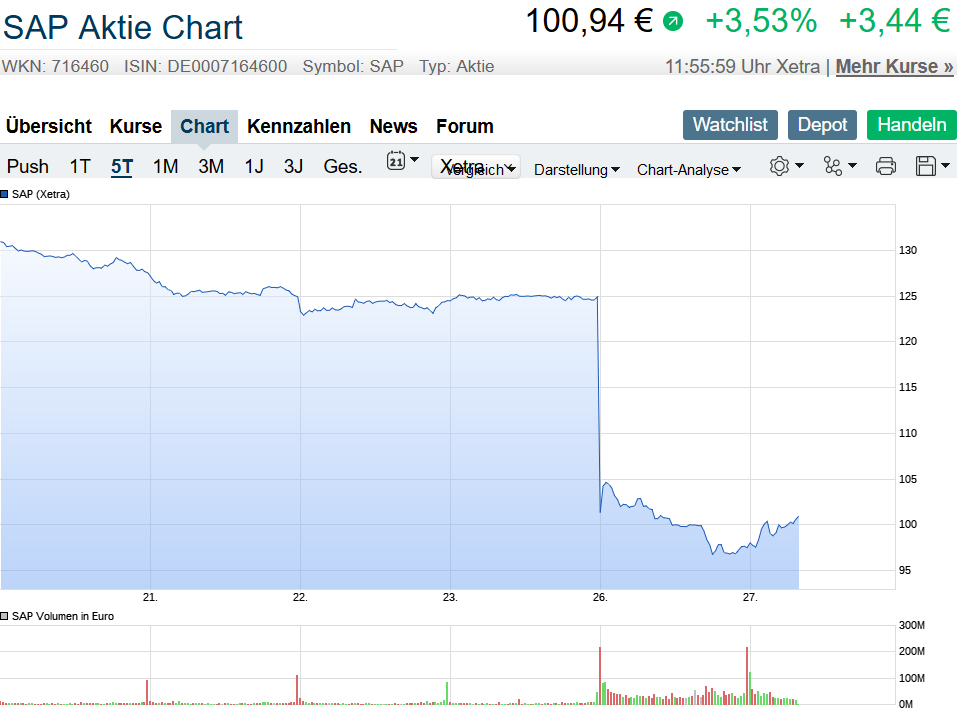Image resolution: width=959 pixels, height=710 pixels.
Task: Print the chart with printer icon
Action: coord(886,166)
